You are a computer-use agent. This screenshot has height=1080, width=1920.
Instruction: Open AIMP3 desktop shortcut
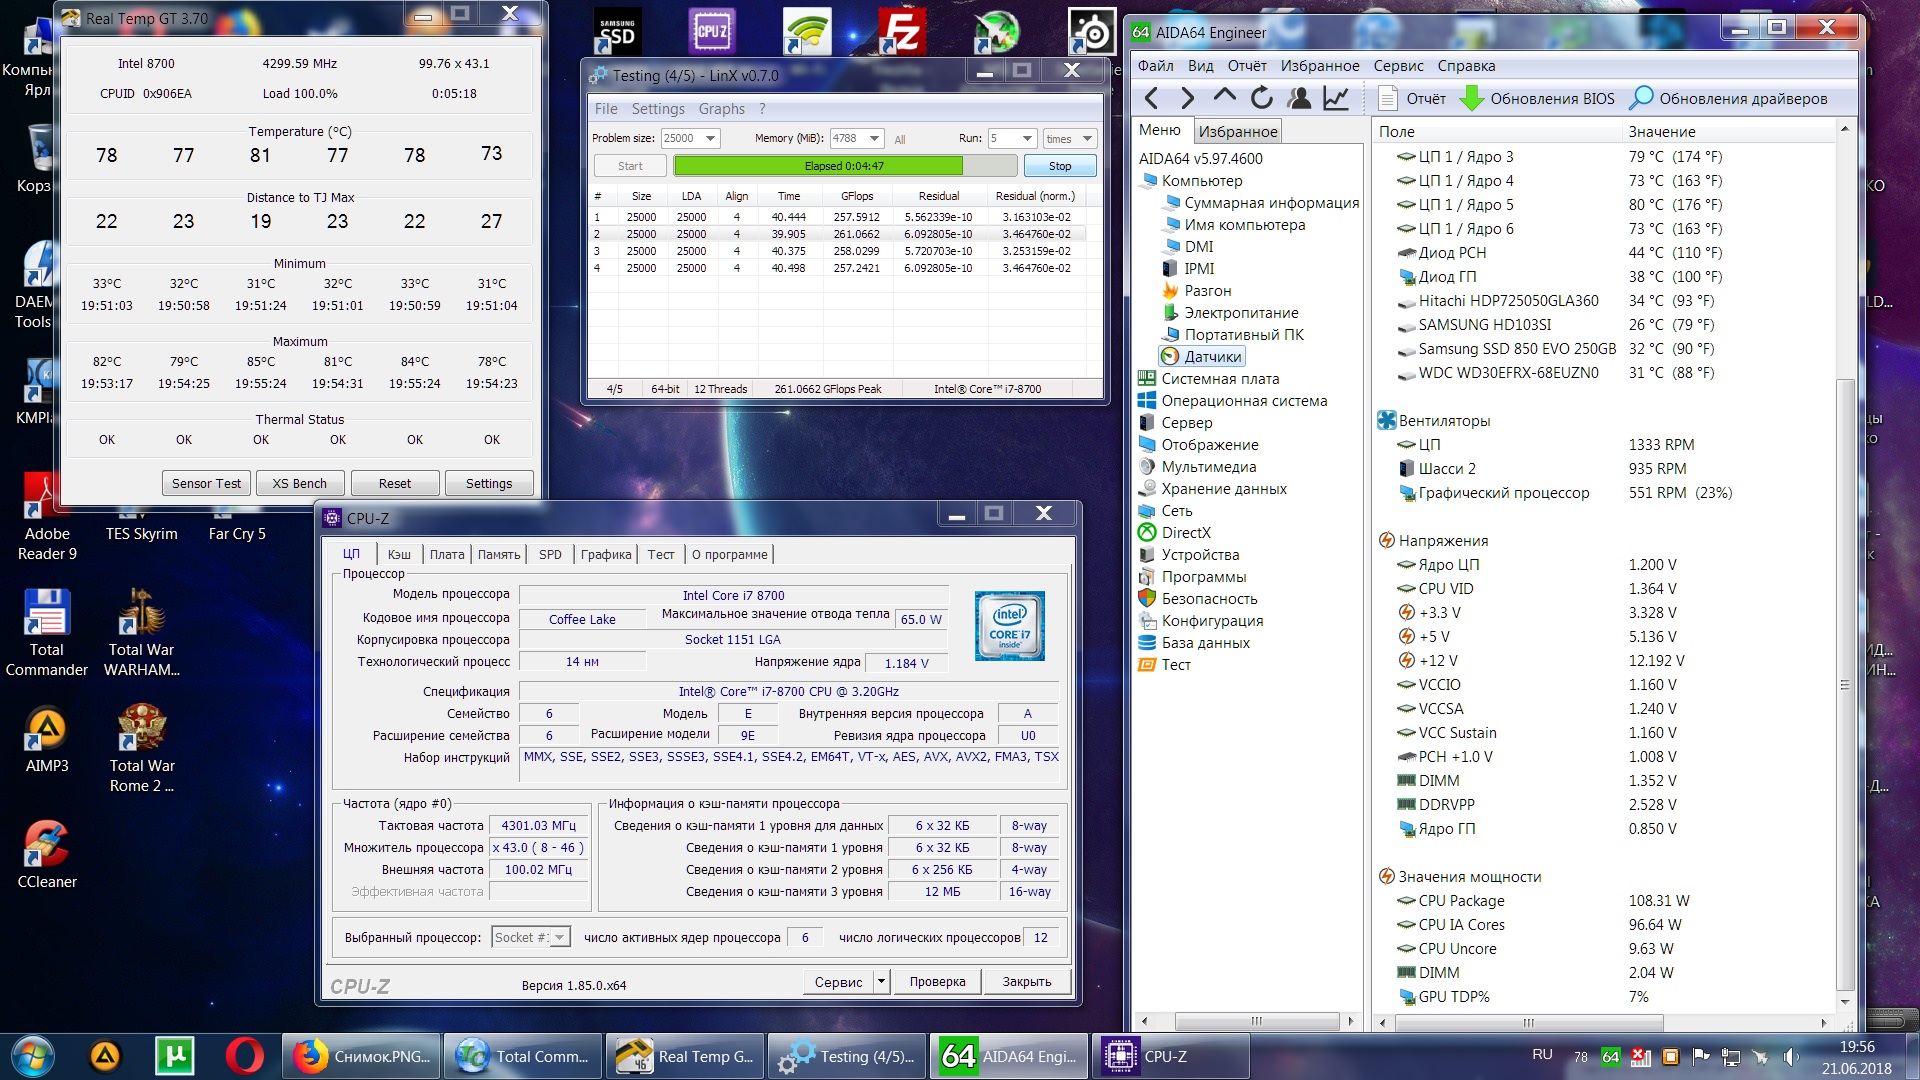click(x=46, y=729)
